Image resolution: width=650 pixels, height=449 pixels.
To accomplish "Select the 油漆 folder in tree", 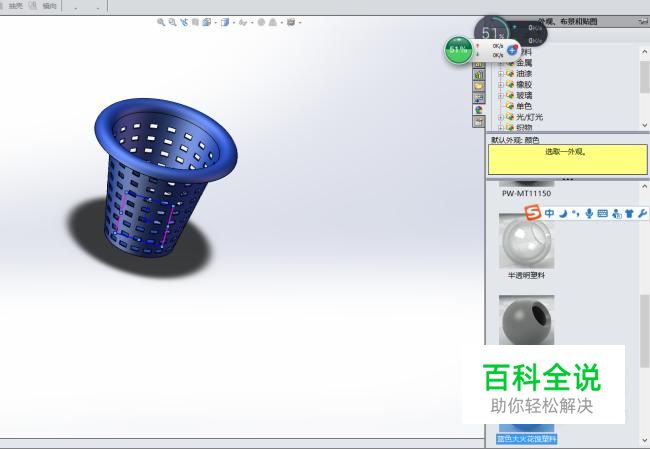I will tap(524, 73).
